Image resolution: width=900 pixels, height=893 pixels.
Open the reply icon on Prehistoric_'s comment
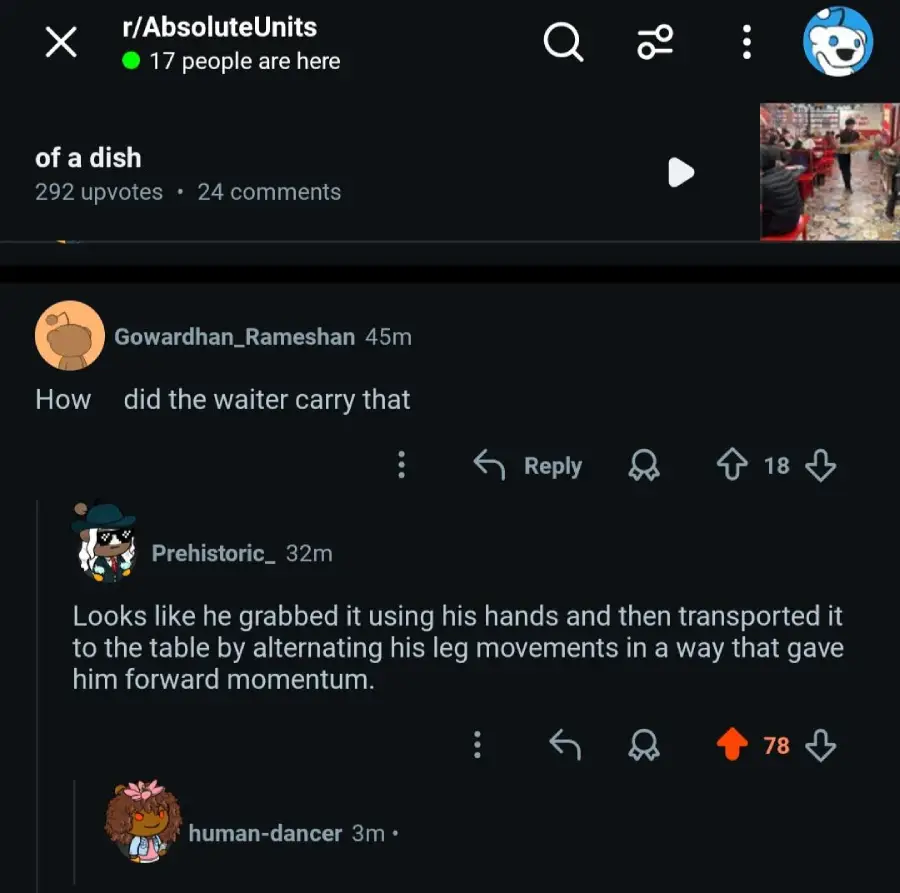[x=563, y=744]
